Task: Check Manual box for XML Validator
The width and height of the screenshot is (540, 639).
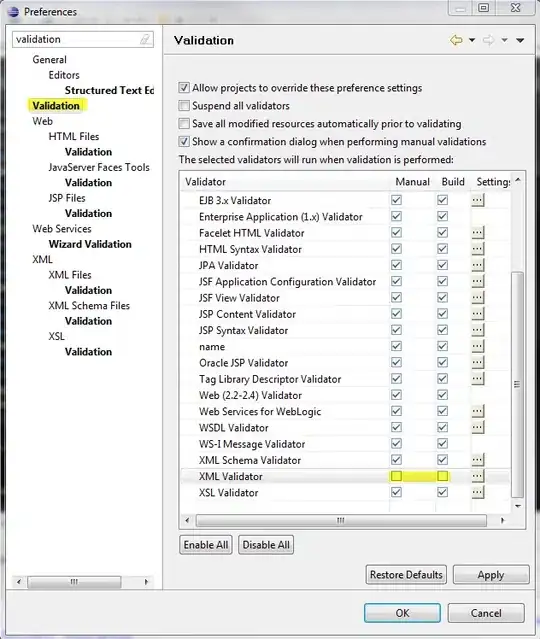Action: click(396, 476)
